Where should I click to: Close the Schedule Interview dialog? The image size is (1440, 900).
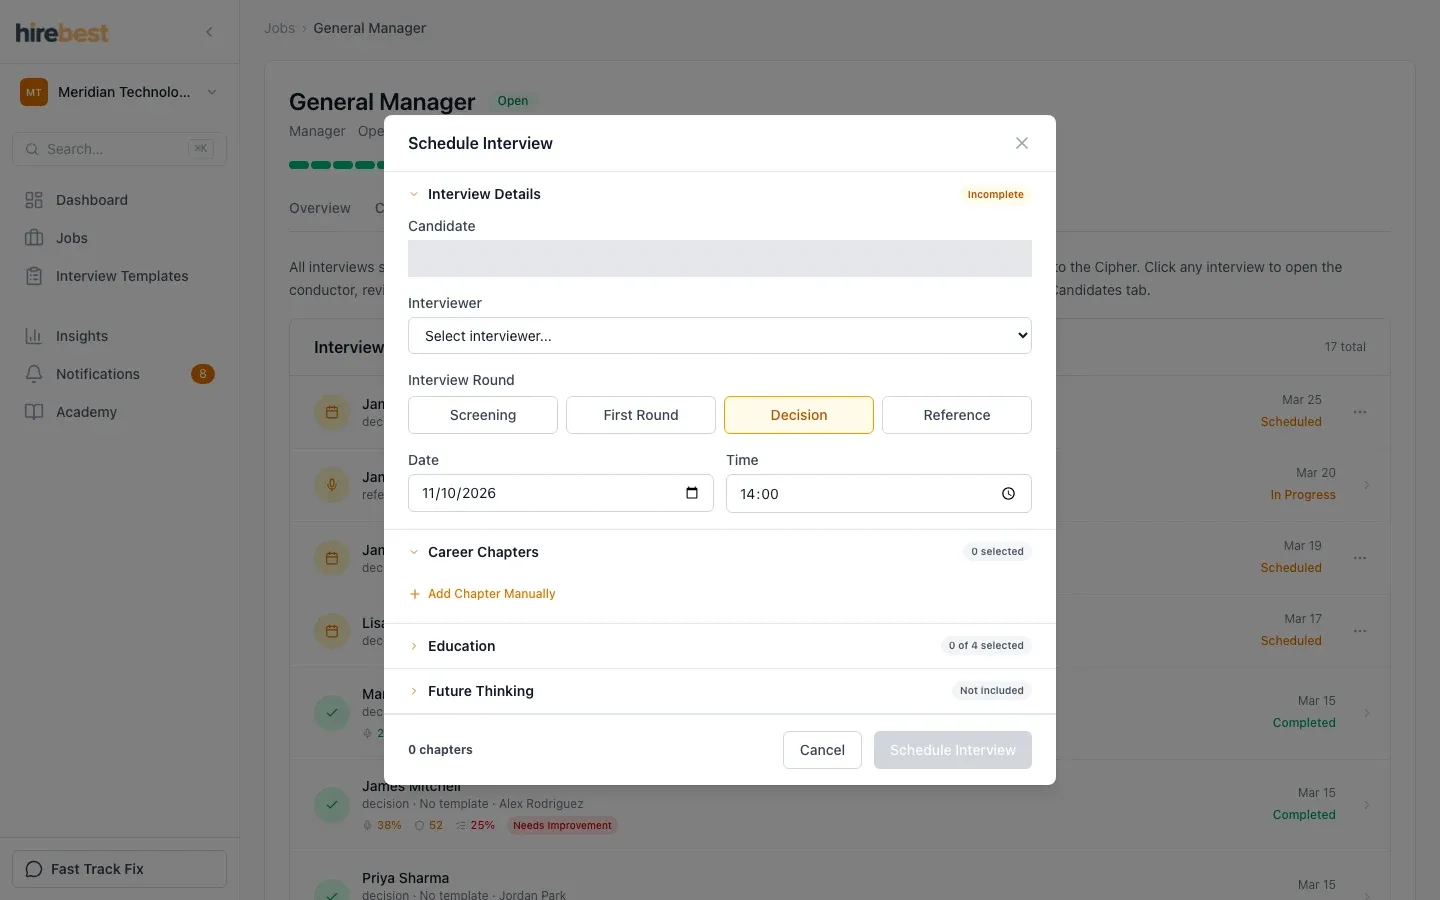tap(1022, 143)
